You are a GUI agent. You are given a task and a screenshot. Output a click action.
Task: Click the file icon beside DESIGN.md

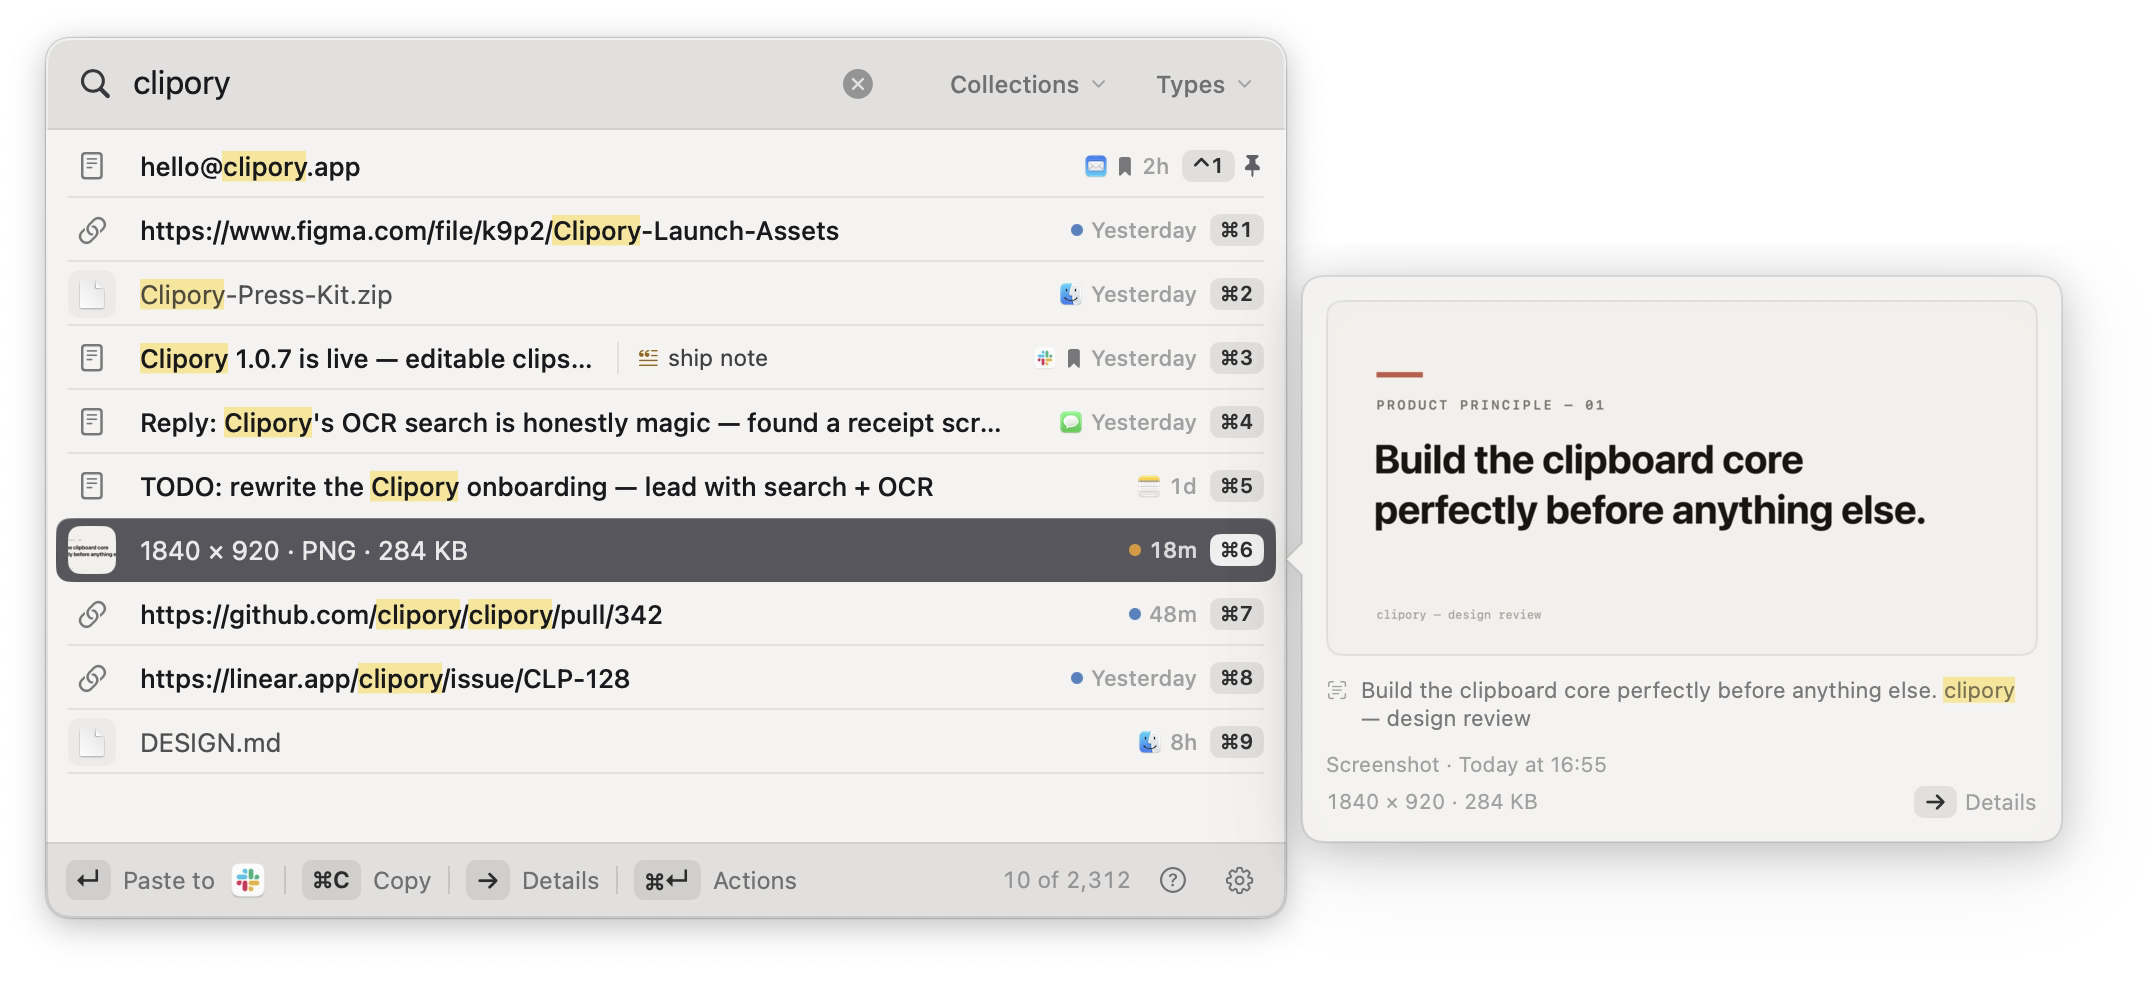pyautogui.click(x=92, y=742)
